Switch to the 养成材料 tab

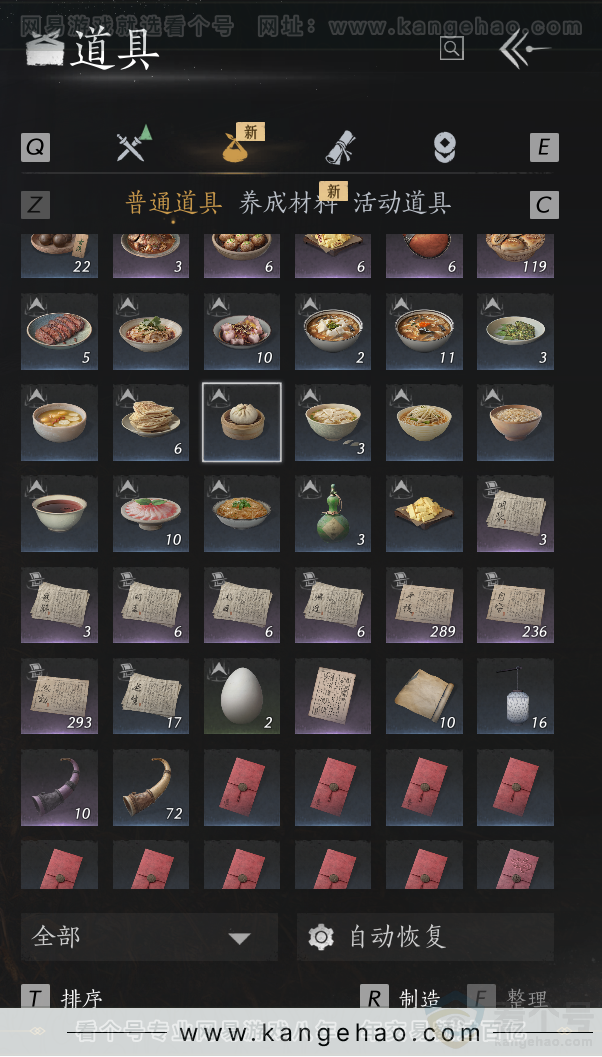(289, 203)
